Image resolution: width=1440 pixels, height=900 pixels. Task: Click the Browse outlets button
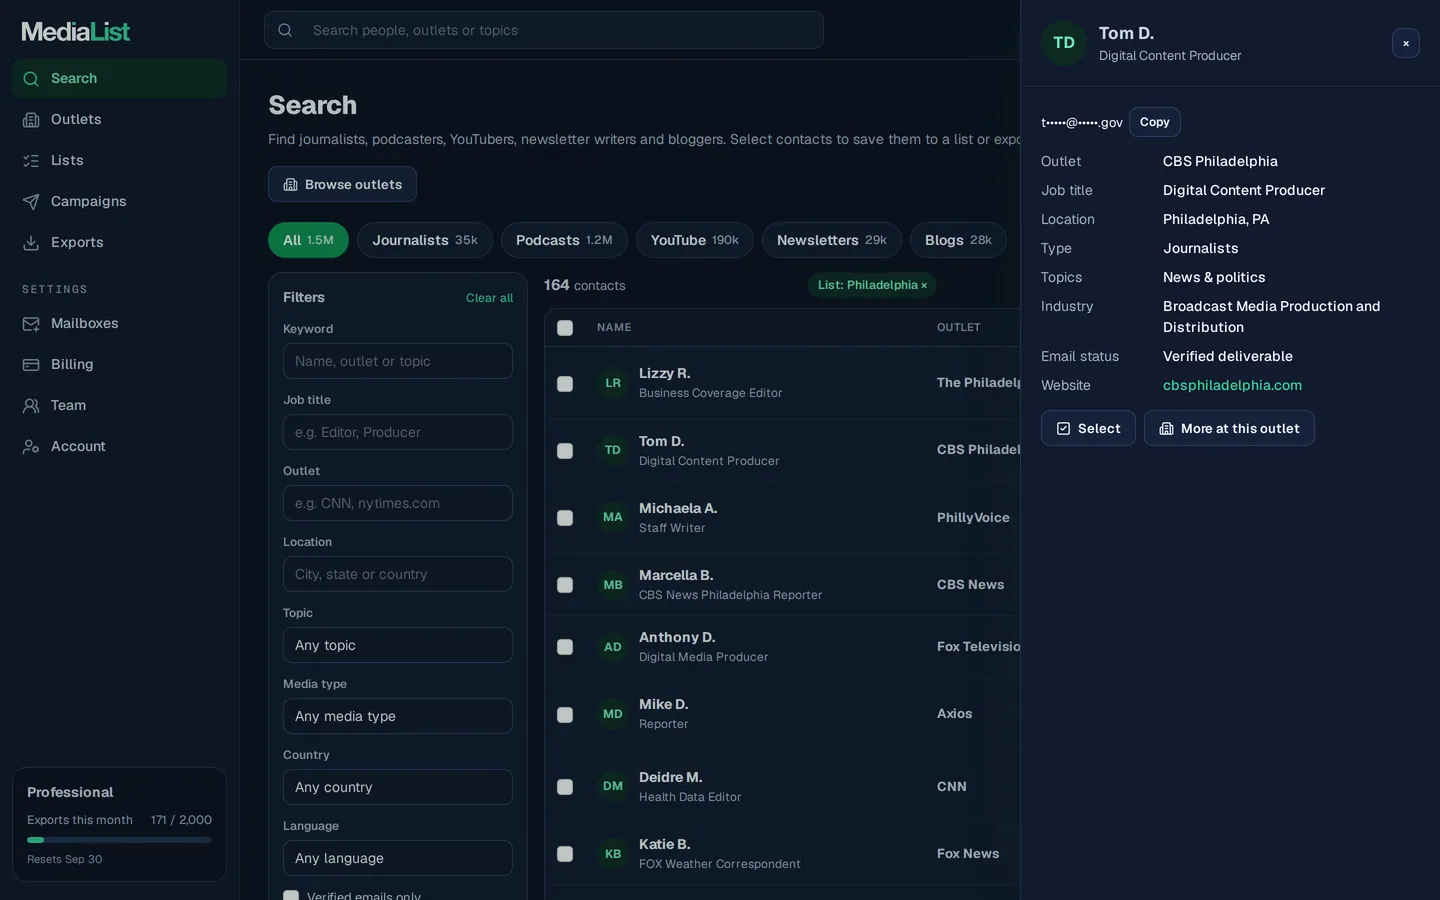click(x=342, y=184)
